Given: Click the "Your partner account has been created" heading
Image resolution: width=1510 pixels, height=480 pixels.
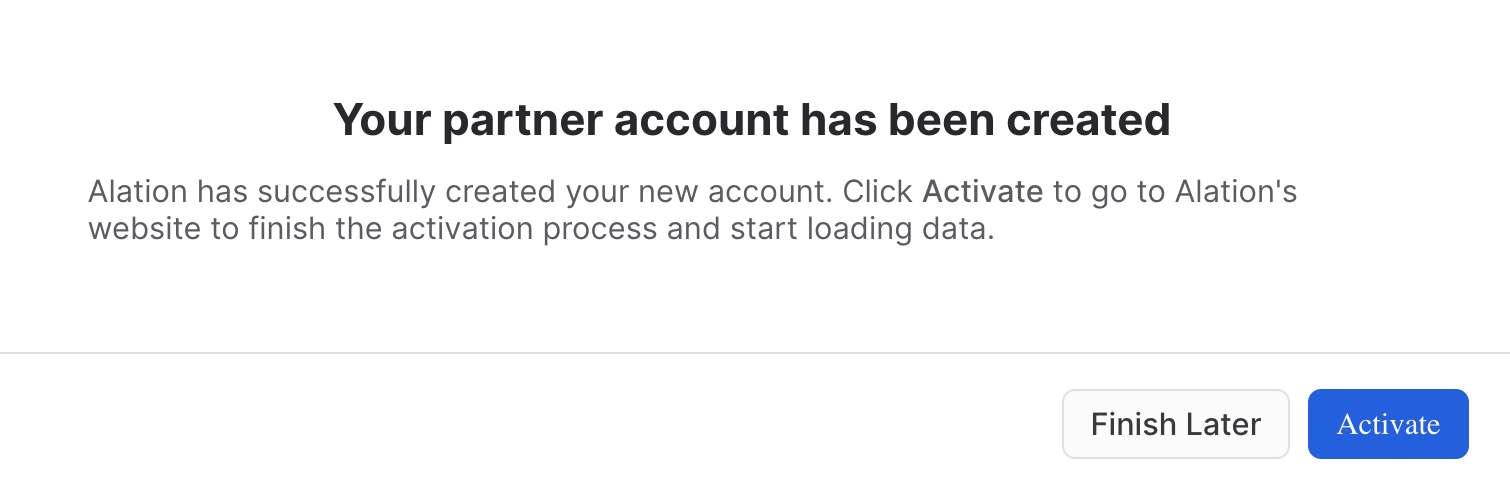Looking at the screenshot, I should click(751, 120).
